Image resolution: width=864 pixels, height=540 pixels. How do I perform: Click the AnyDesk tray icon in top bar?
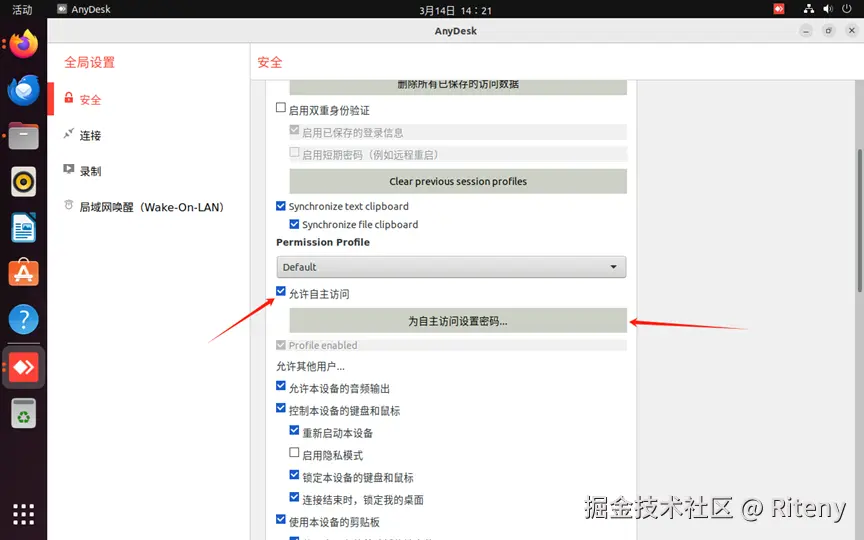click(x=779, y=9)
